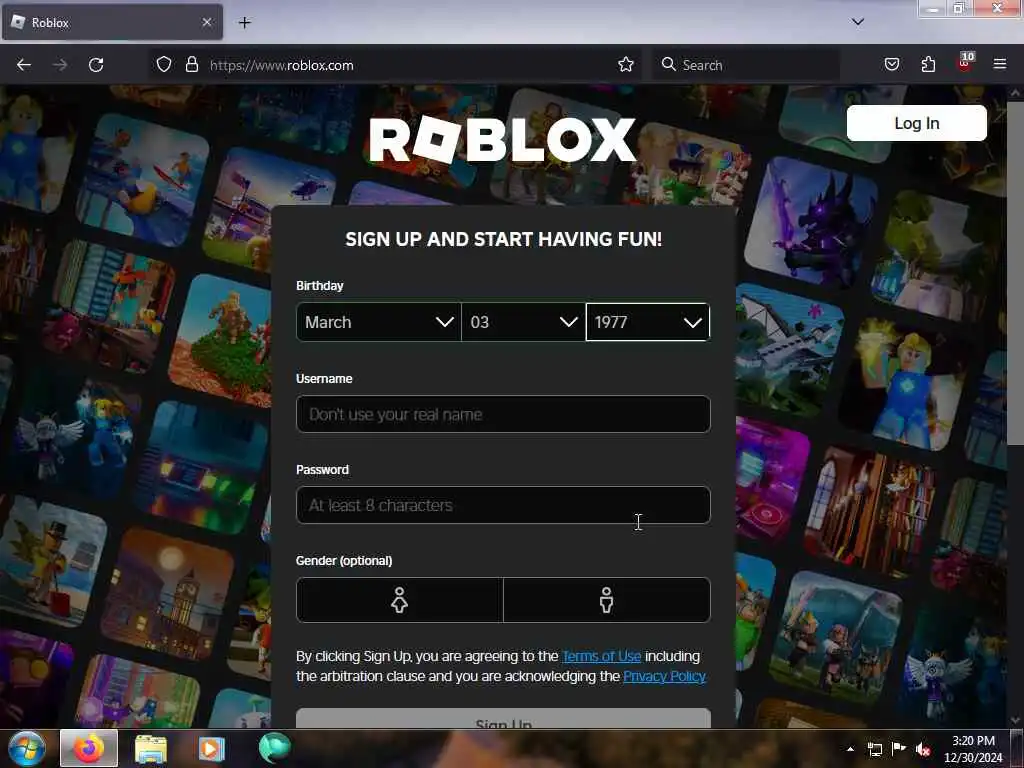Close the Roblox tab
The width and height of the screenshot is (1024, 768).
207,22
